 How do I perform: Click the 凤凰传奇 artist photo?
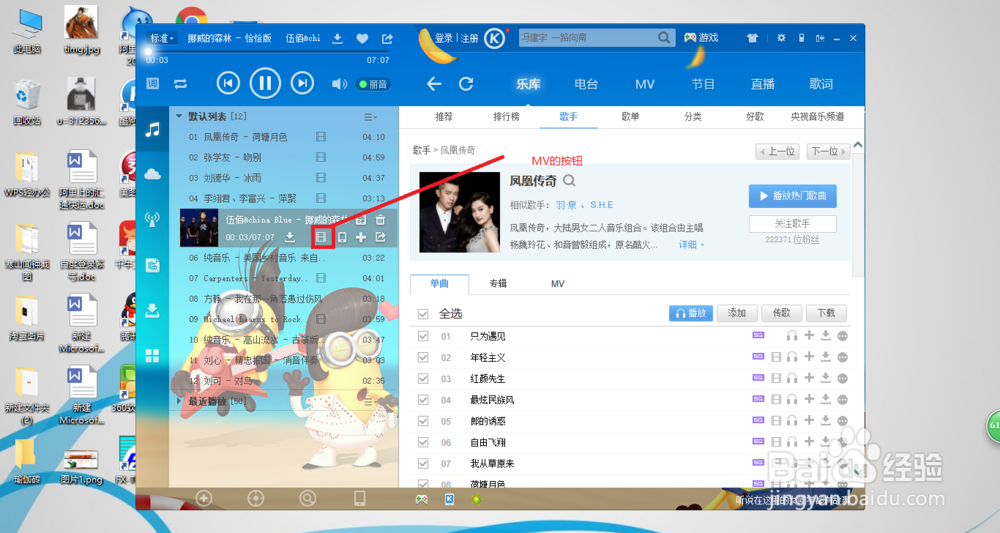[459, 212]
